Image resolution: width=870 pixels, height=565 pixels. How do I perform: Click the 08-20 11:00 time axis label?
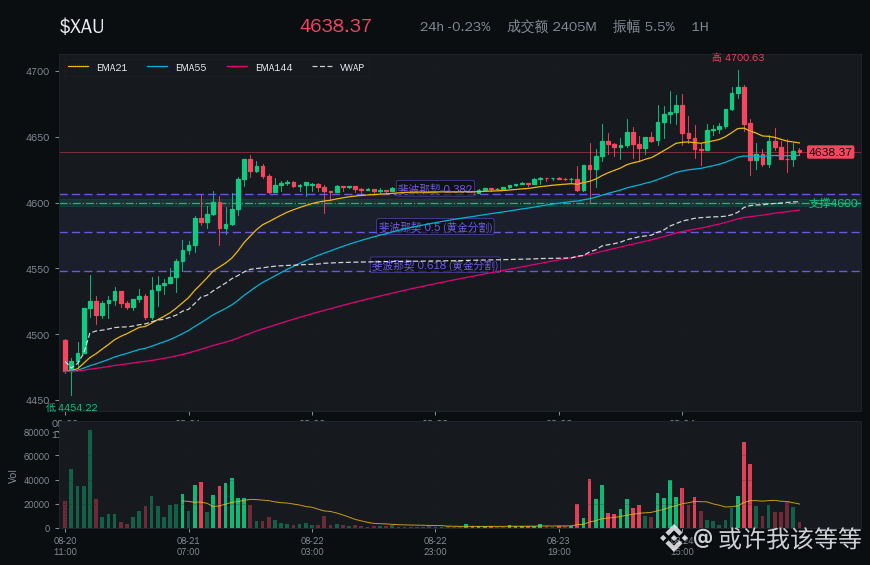pos(65,546)
